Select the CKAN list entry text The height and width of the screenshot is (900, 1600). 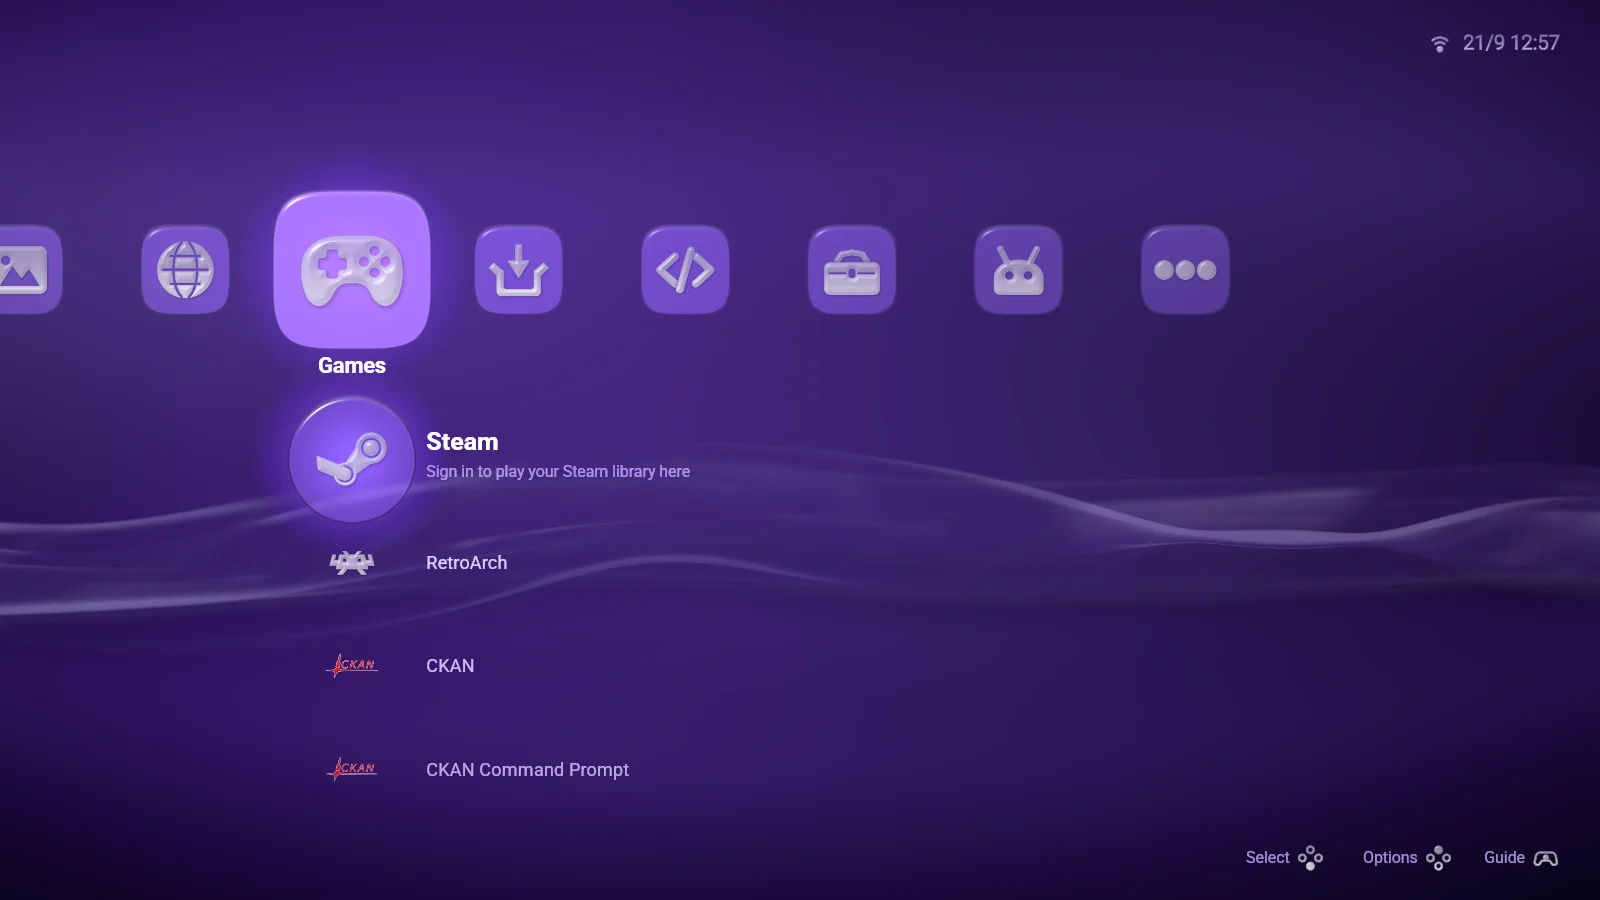pos(450,666)
